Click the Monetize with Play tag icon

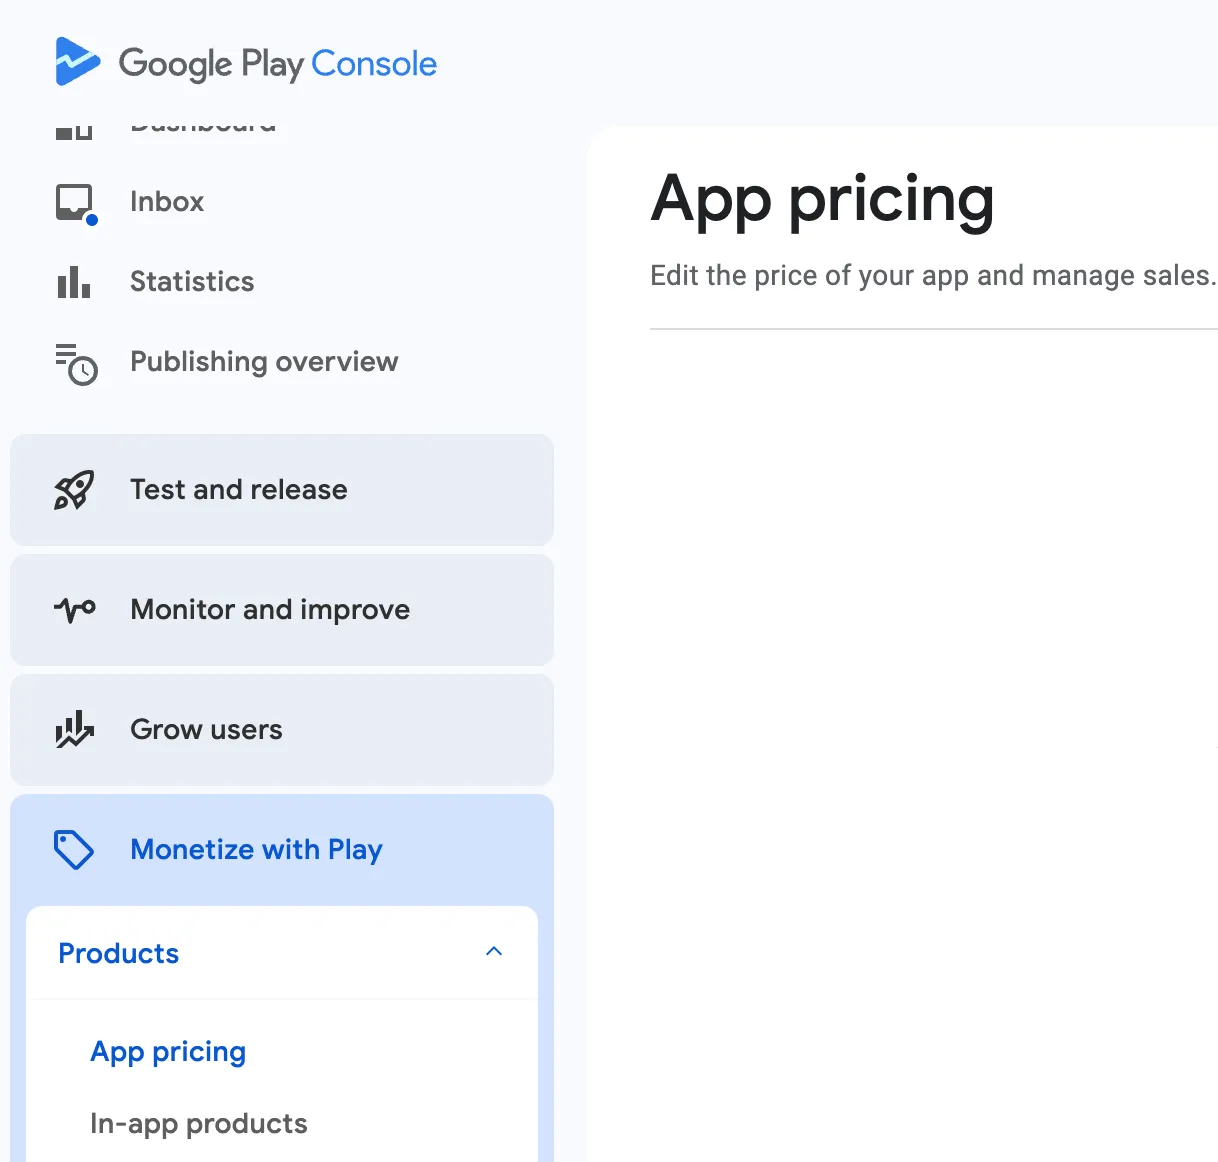pos(74,850)
